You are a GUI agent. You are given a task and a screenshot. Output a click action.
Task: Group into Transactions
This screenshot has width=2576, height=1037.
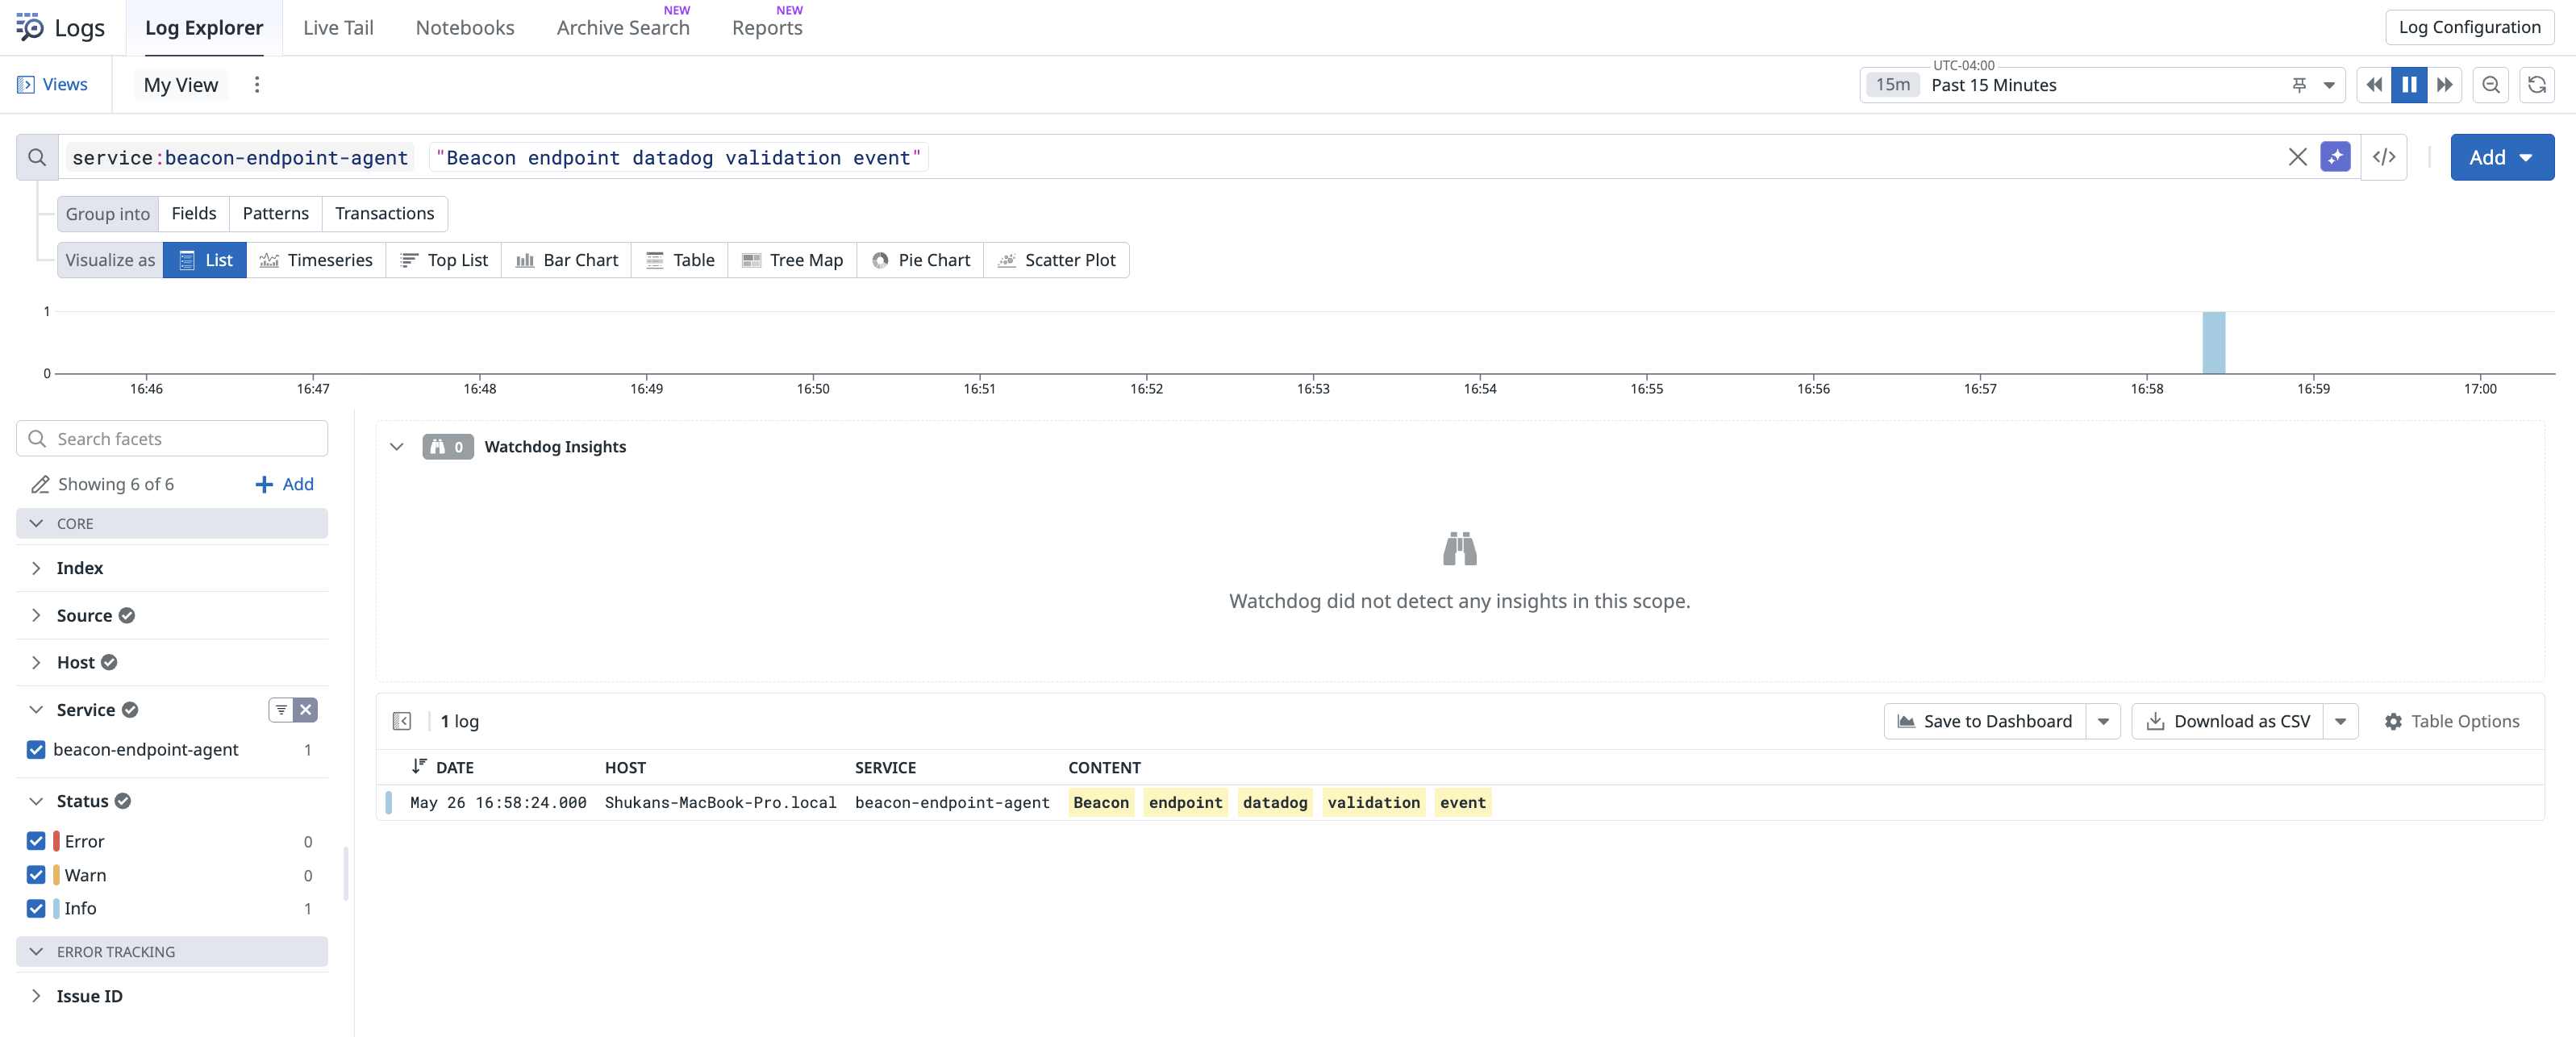pos(385,213)
